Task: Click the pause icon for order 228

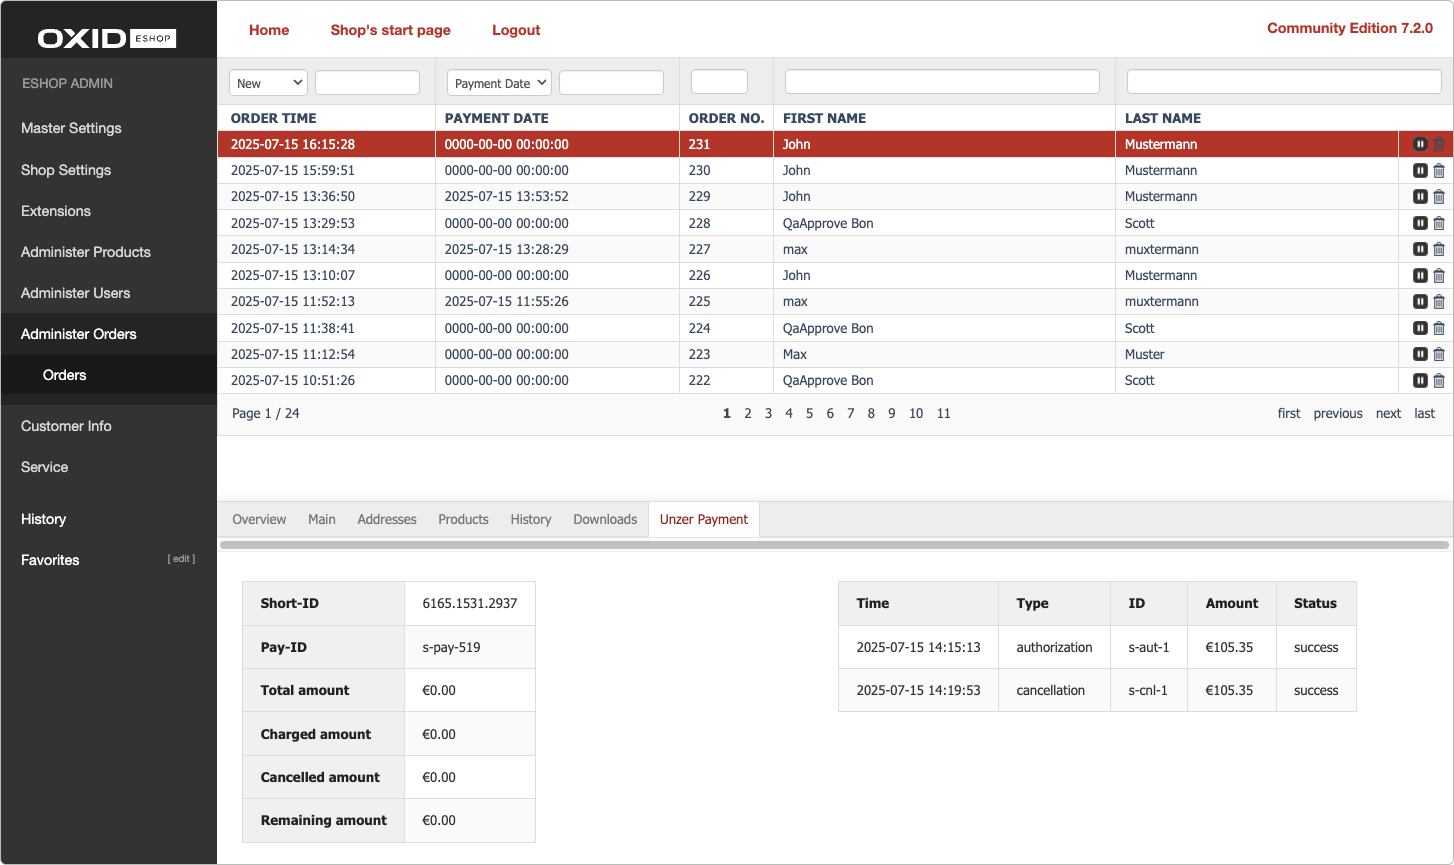Action: (x=1420, y=223)
